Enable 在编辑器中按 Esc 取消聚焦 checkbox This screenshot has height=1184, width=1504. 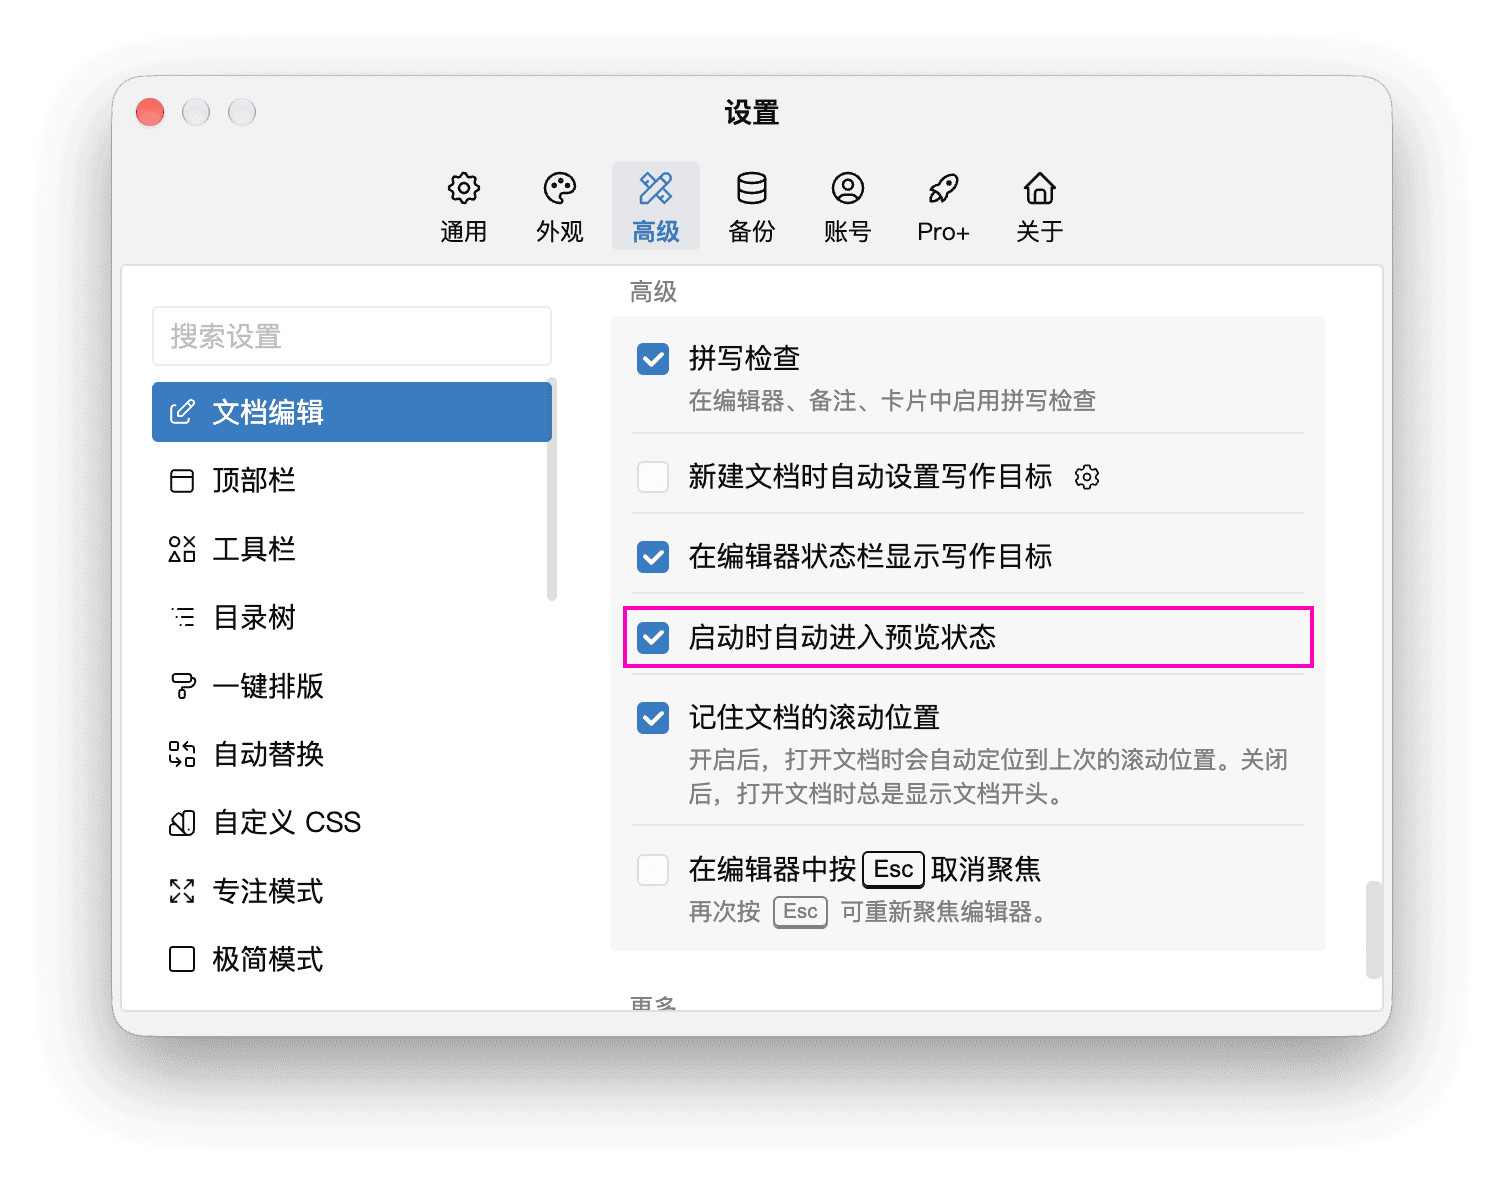653,869
